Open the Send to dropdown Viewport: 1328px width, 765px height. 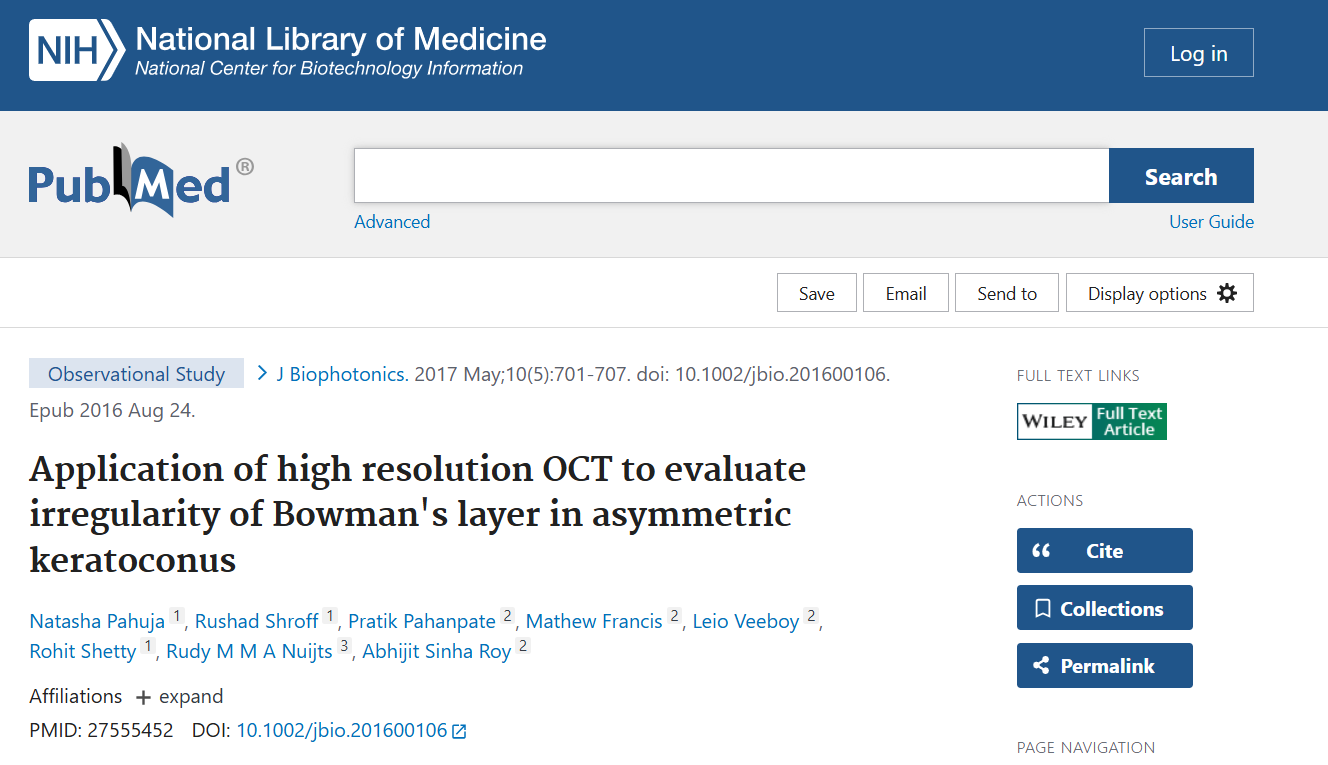click(1006, 292)
